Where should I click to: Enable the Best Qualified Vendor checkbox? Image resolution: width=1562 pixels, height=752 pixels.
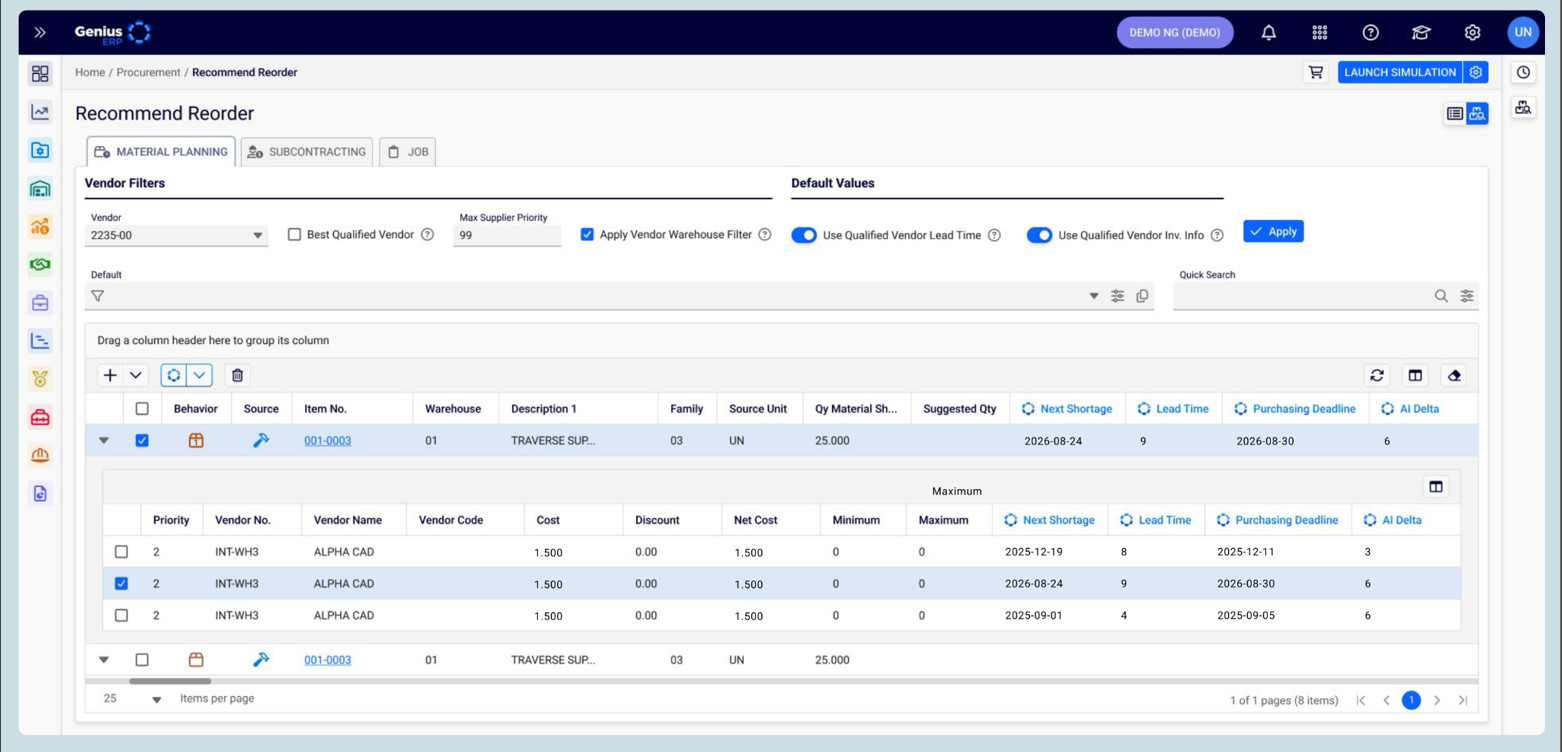coord(294,234)
